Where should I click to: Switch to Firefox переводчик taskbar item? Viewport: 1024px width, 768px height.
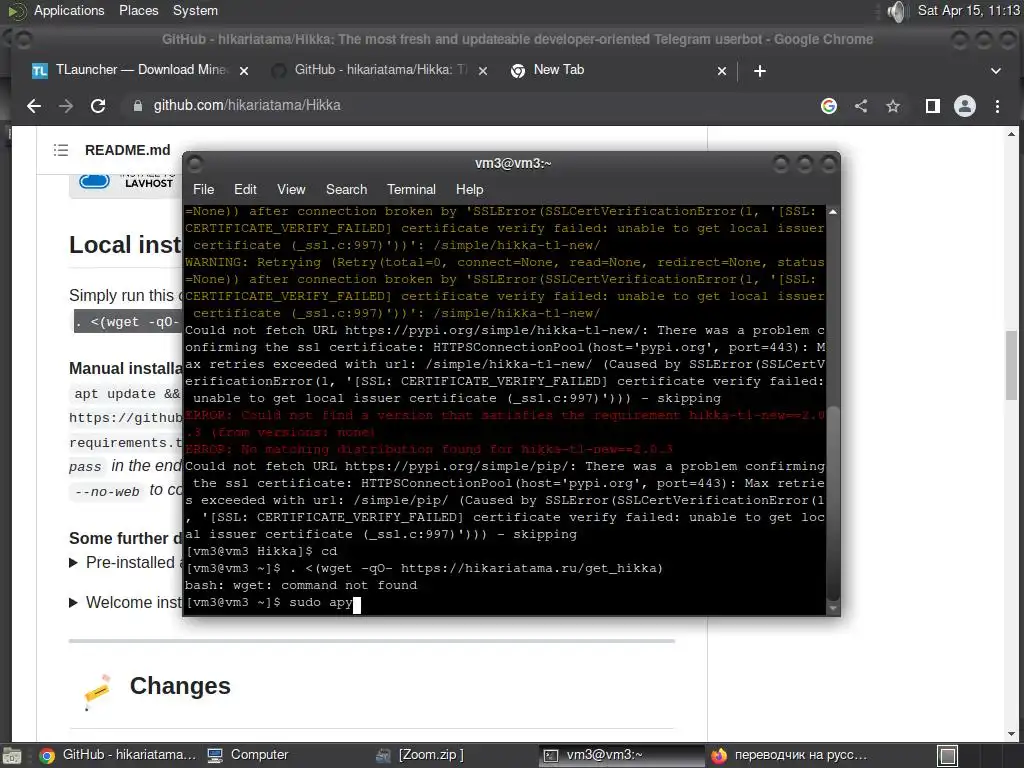(x=790, y=755)
